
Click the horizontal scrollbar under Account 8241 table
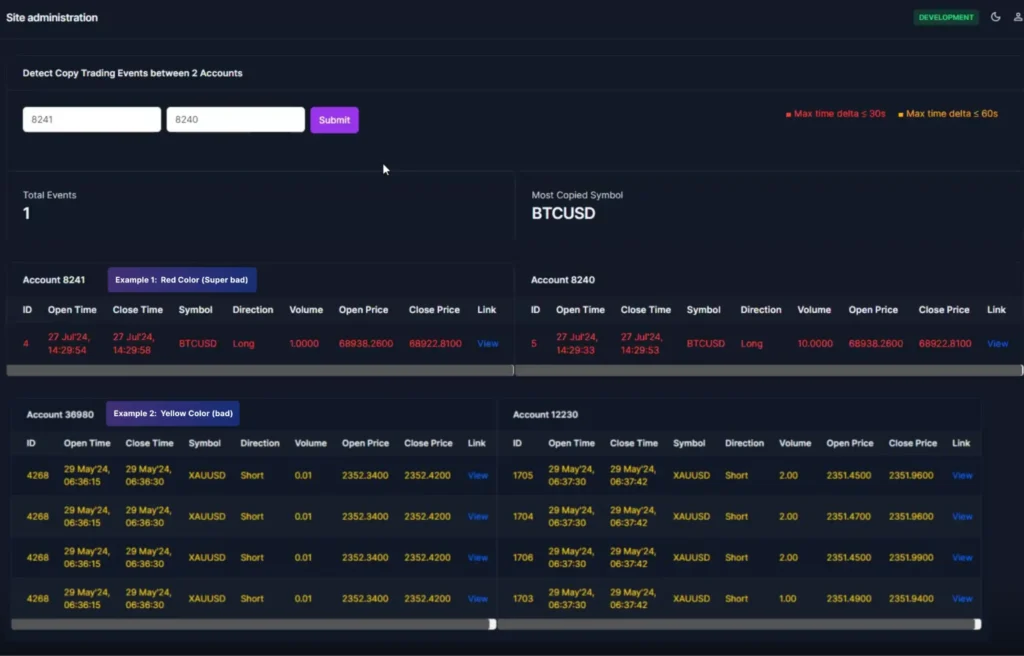click(259, 370)
